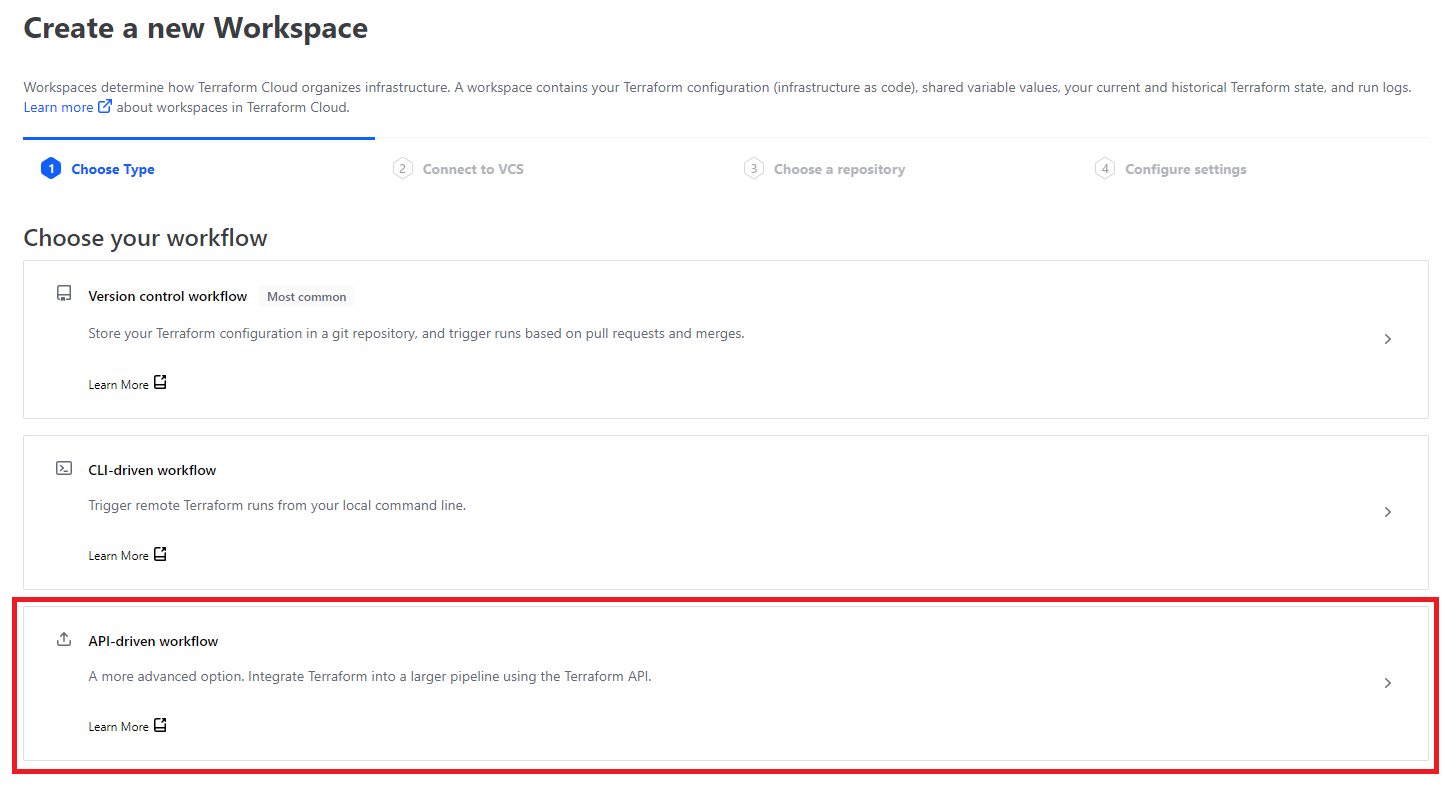Click the repository icon beside Version control workflow
The height and width of the screenshot is (788, 1452).
63,293
